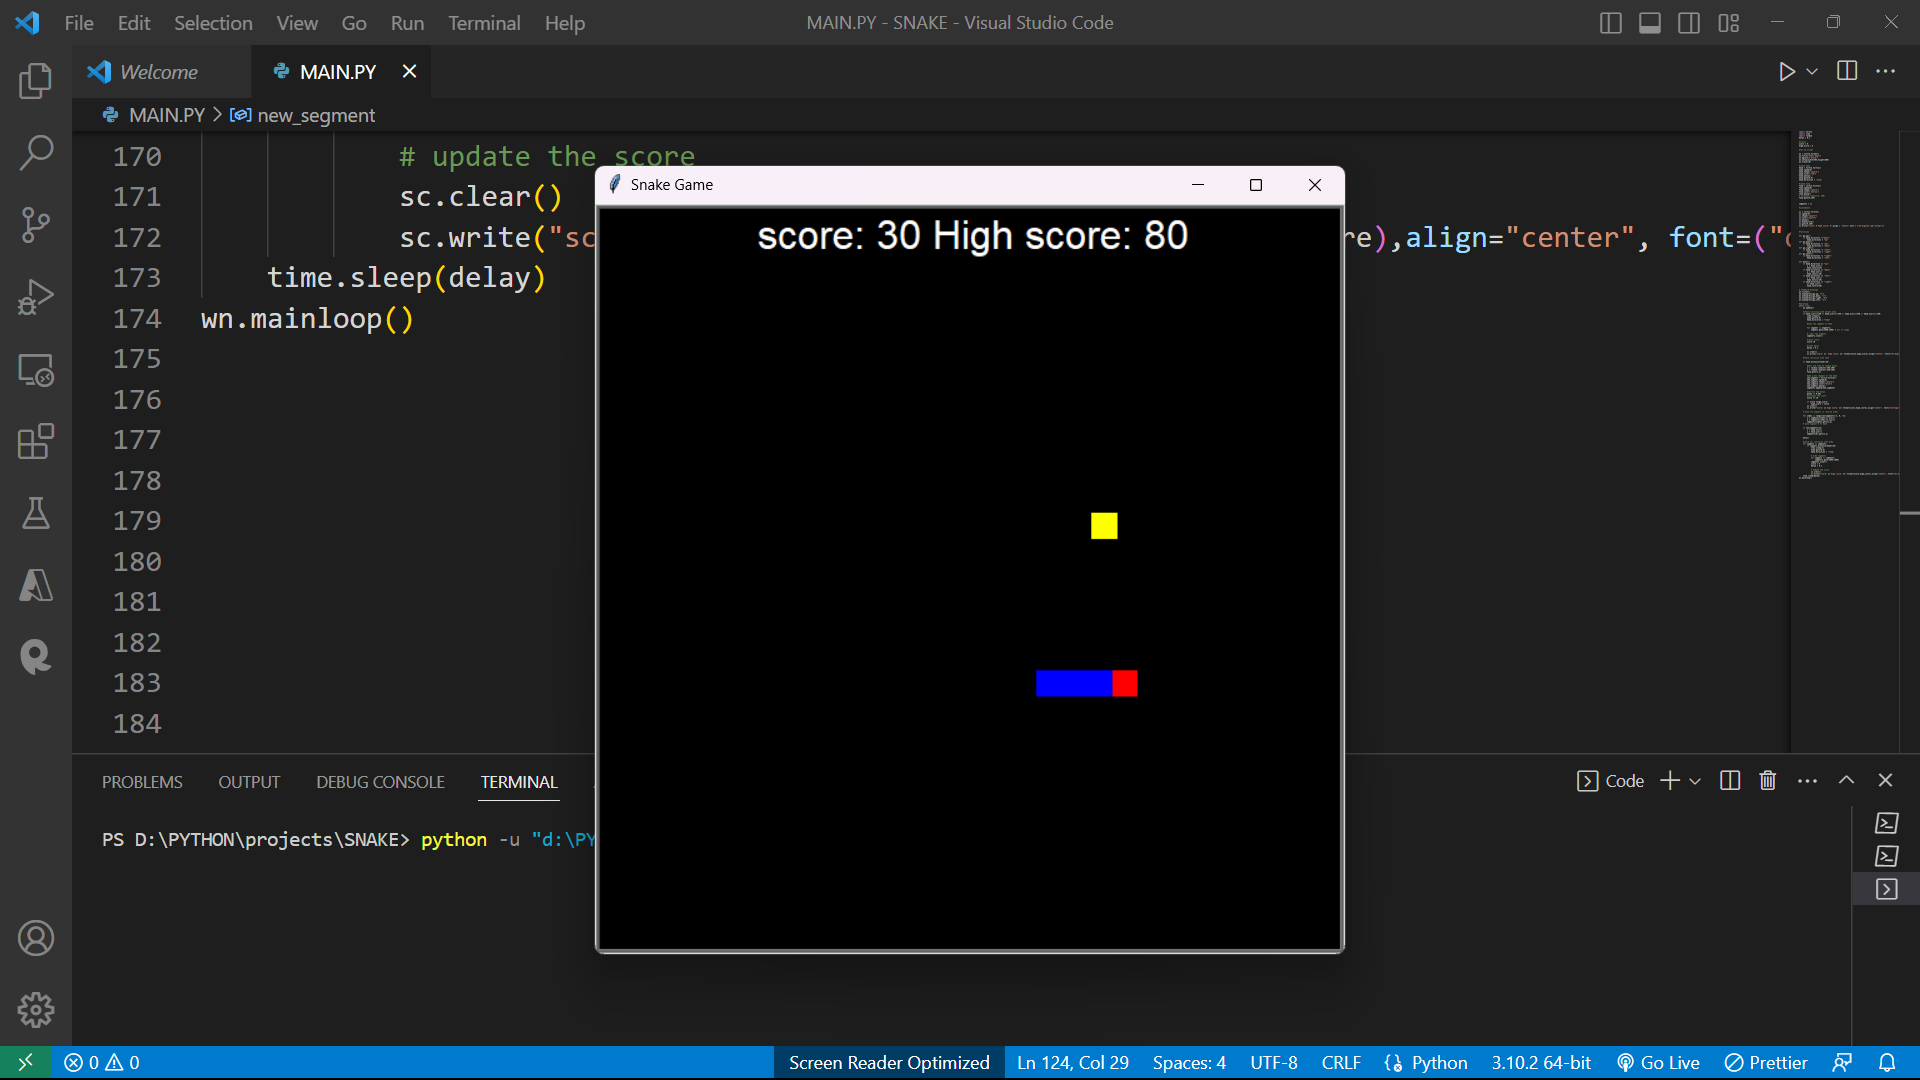Image resolution: width=1920 pixels, height=1080 pixels.
Task: Split the terminal panel
Action: pyautogui.click(x=1730, y=781)
